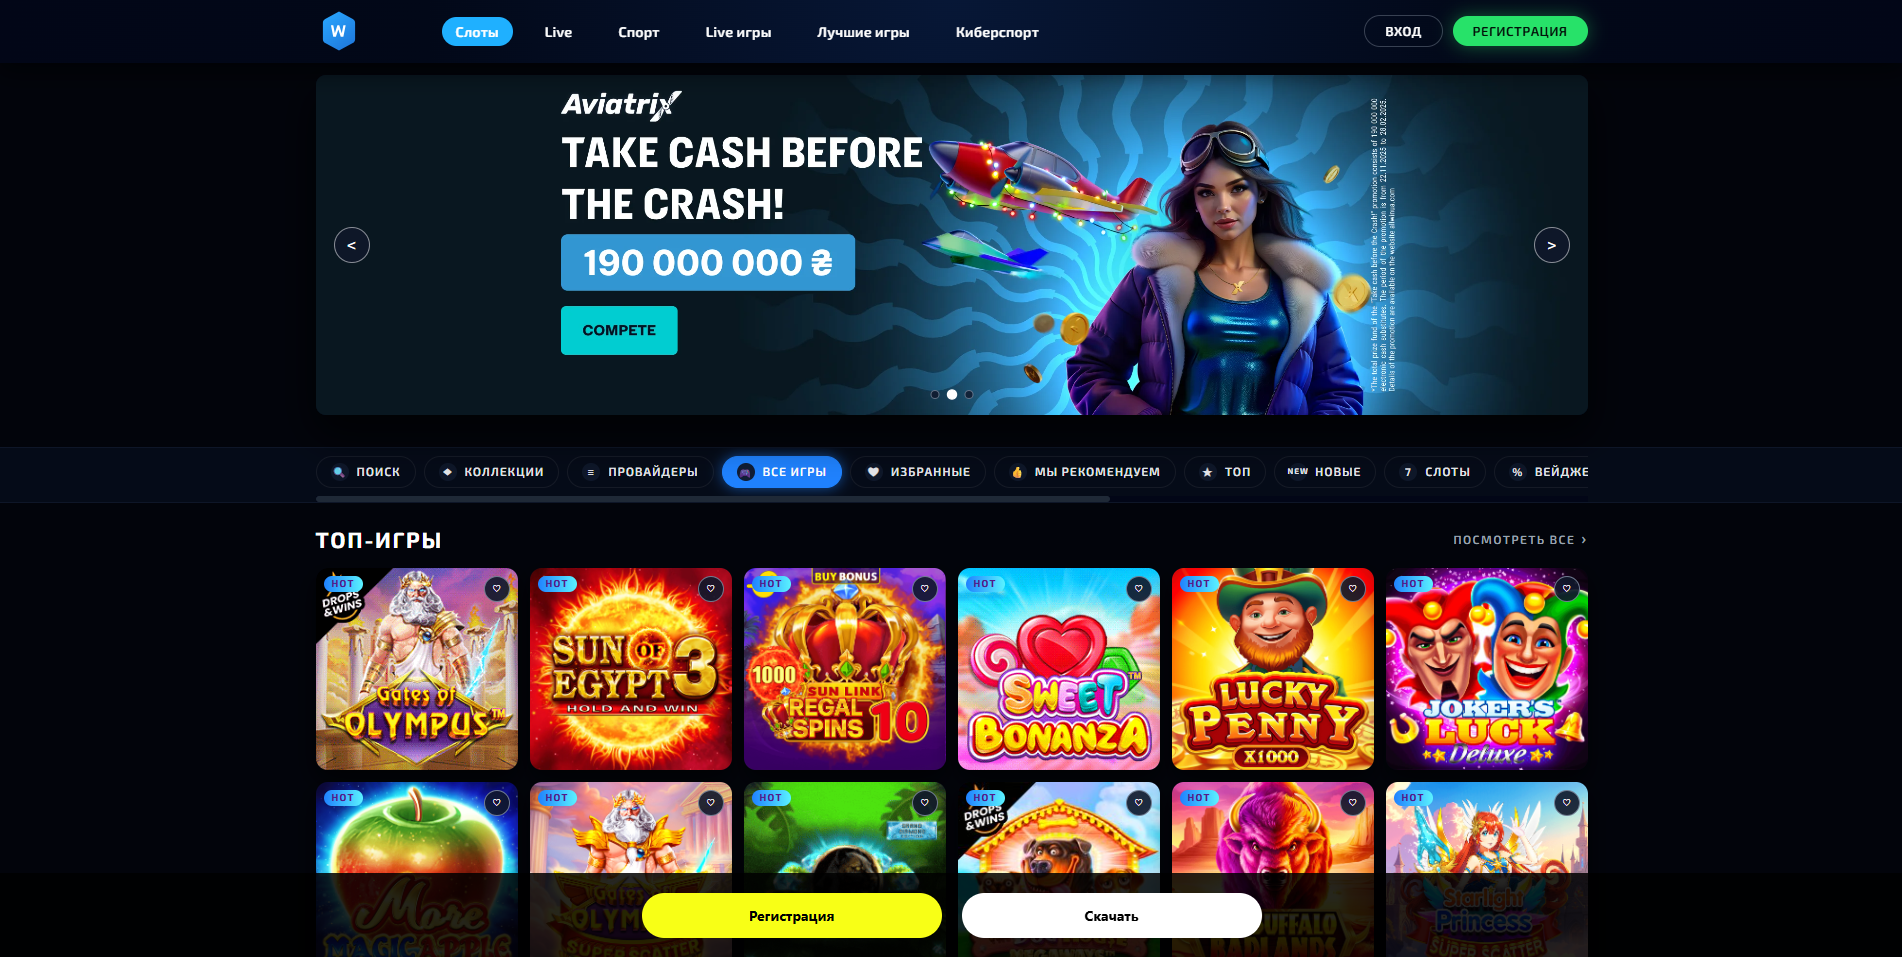Show next banner with right arrow

click(x=1552, y=245)
